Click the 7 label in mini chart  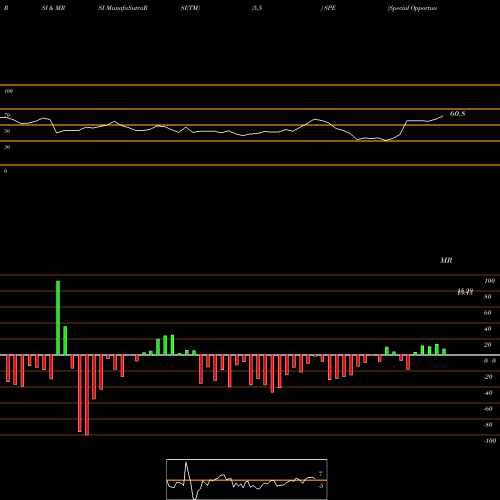[321, 474]
